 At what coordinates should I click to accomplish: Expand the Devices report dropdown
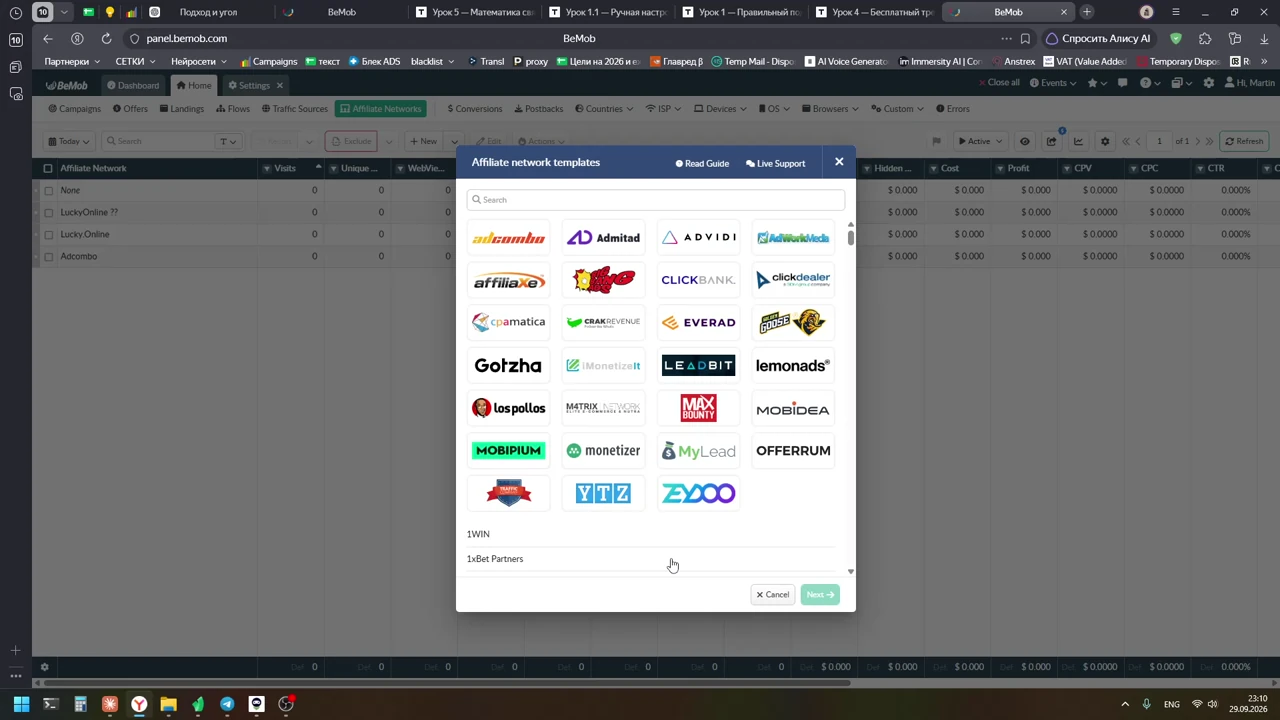[x=721, y=109]
